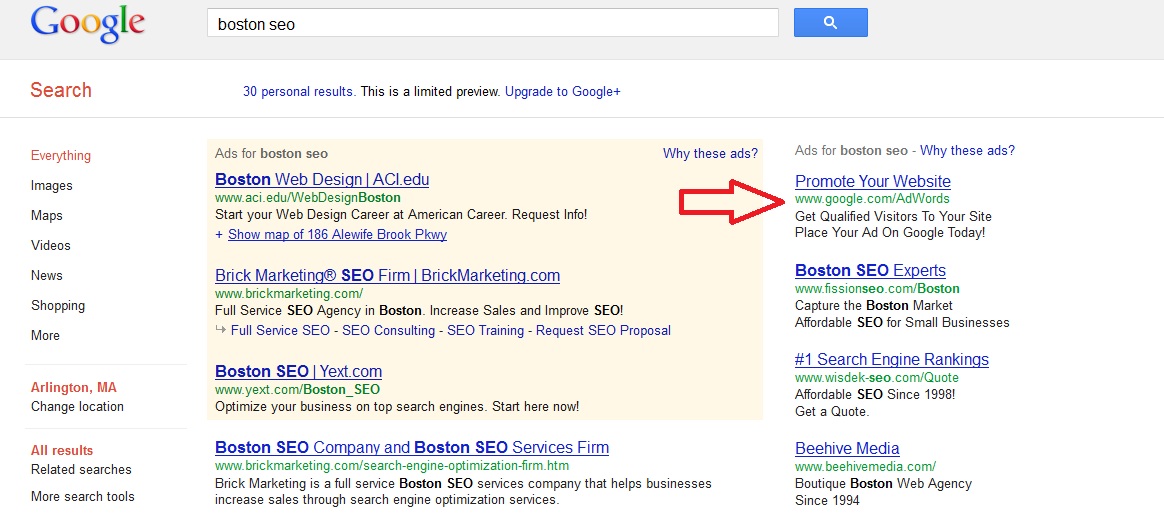Switch to Videos results
1164x524 pixels.
(x=50, y=246)
